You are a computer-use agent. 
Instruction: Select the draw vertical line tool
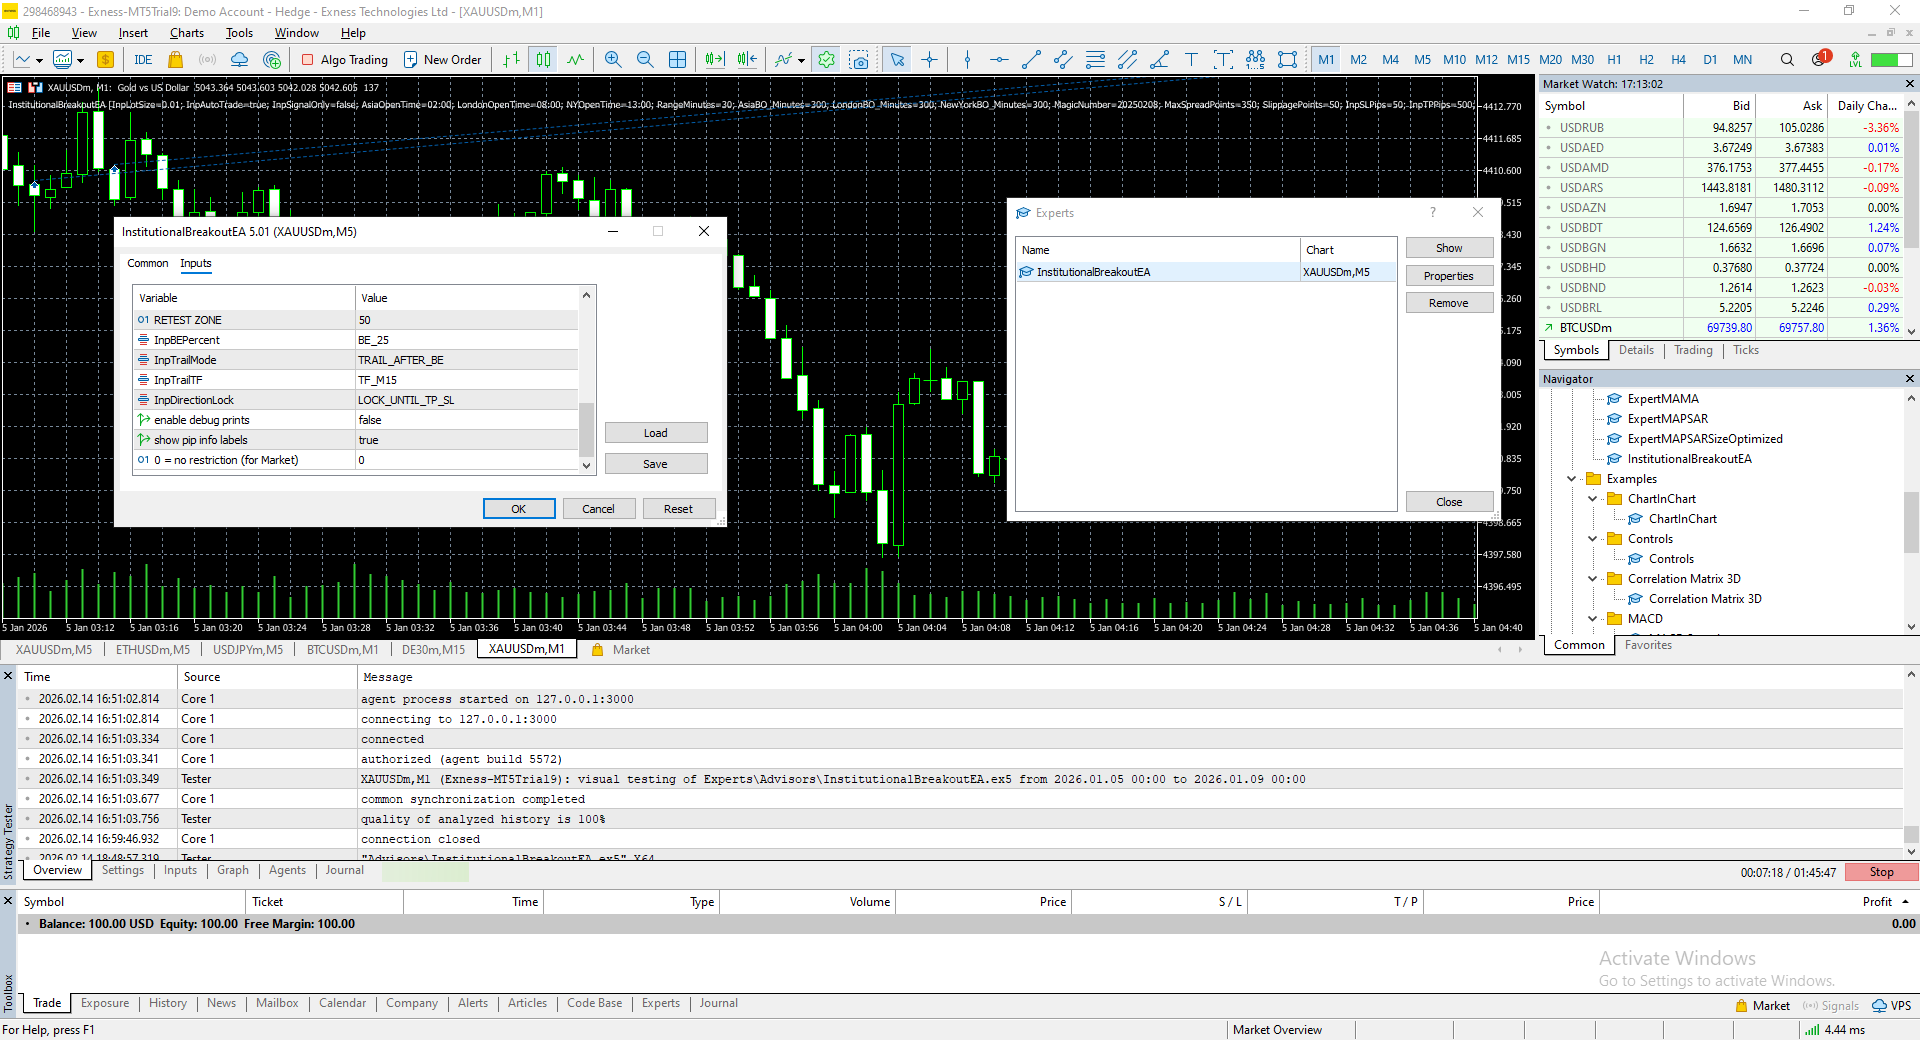point(967,60)
